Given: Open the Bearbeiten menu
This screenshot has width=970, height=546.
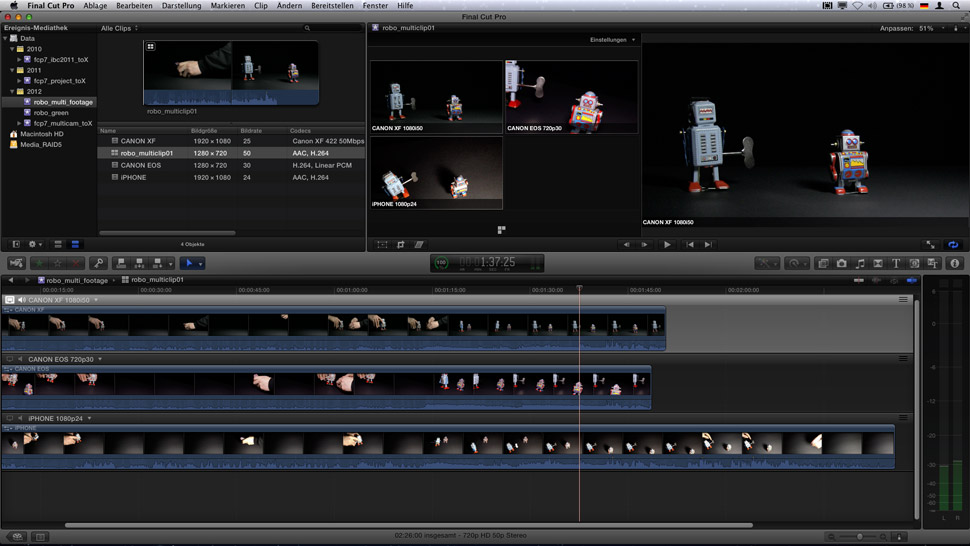Looking at the screenshot, I should pos(134,5).
